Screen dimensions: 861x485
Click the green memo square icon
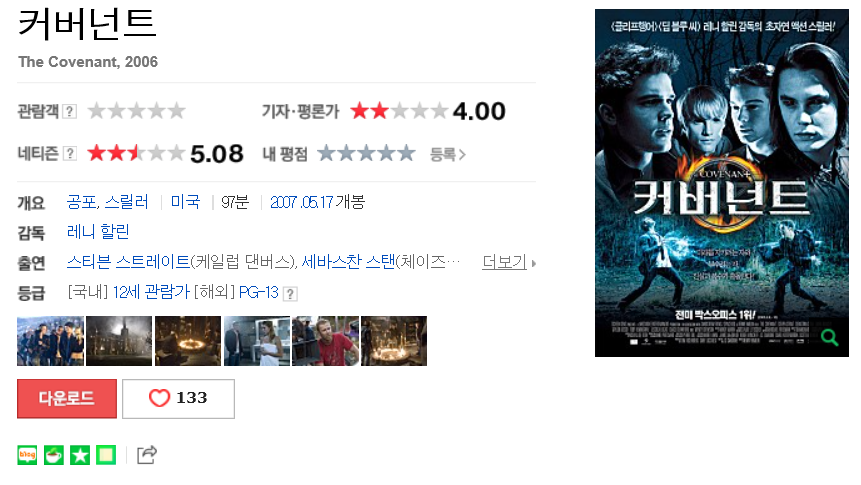coord(106,455)
